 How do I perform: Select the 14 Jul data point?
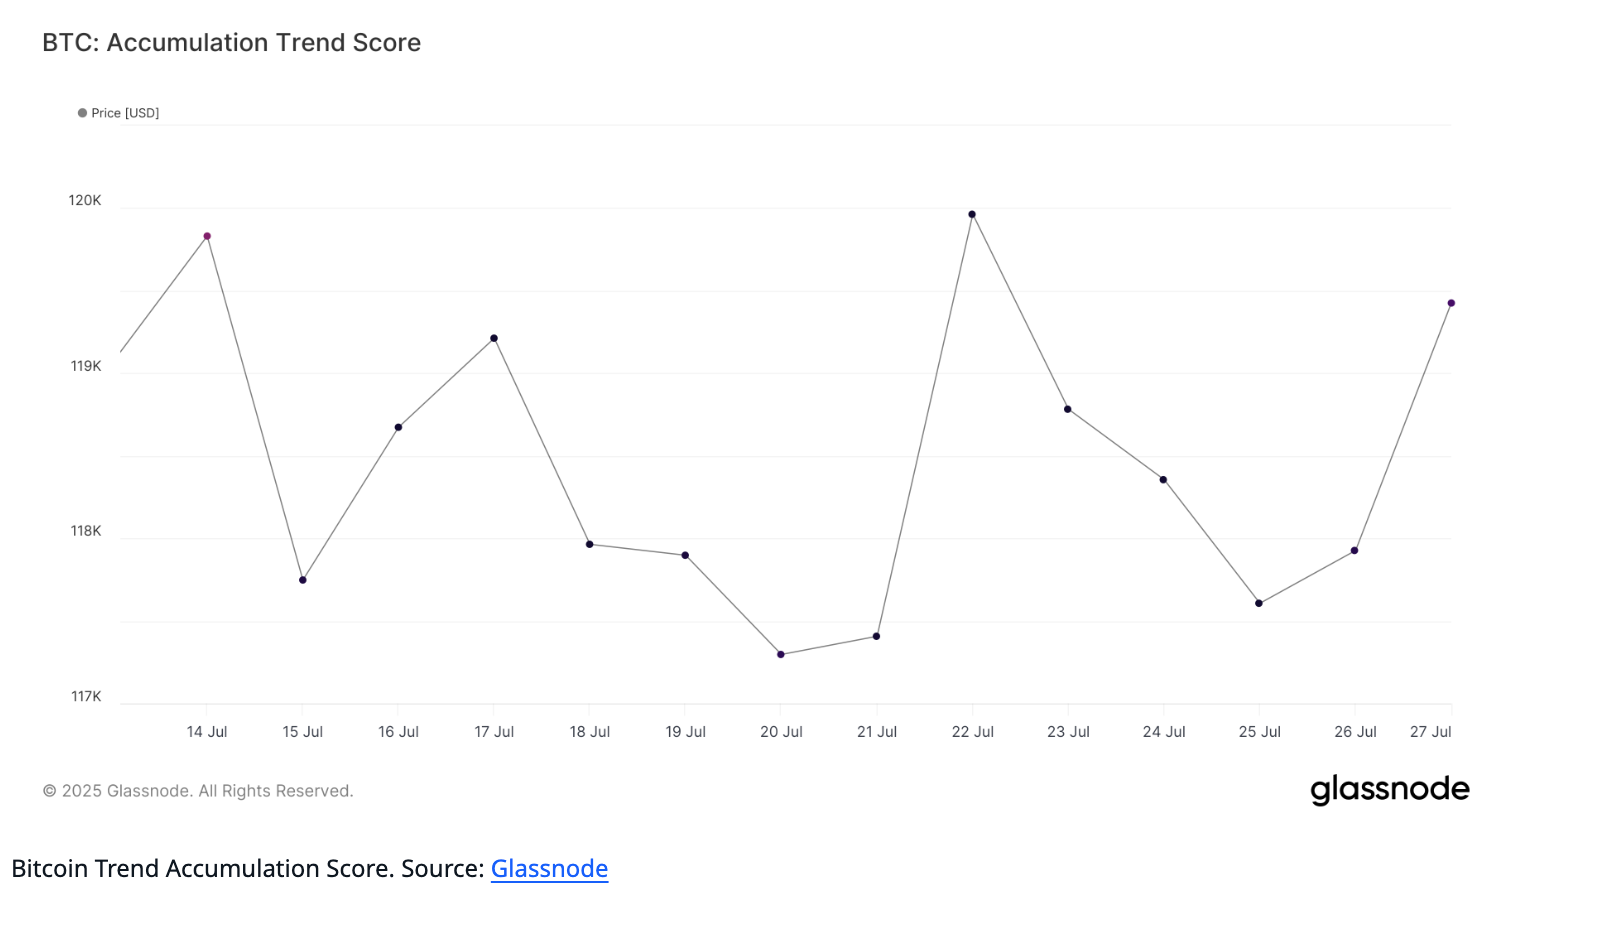[x=207, y=236]
